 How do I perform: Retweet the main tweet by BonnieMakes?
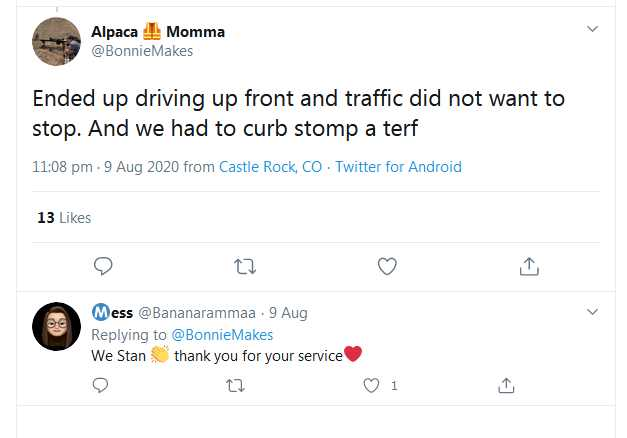click(x=245, y=266)
